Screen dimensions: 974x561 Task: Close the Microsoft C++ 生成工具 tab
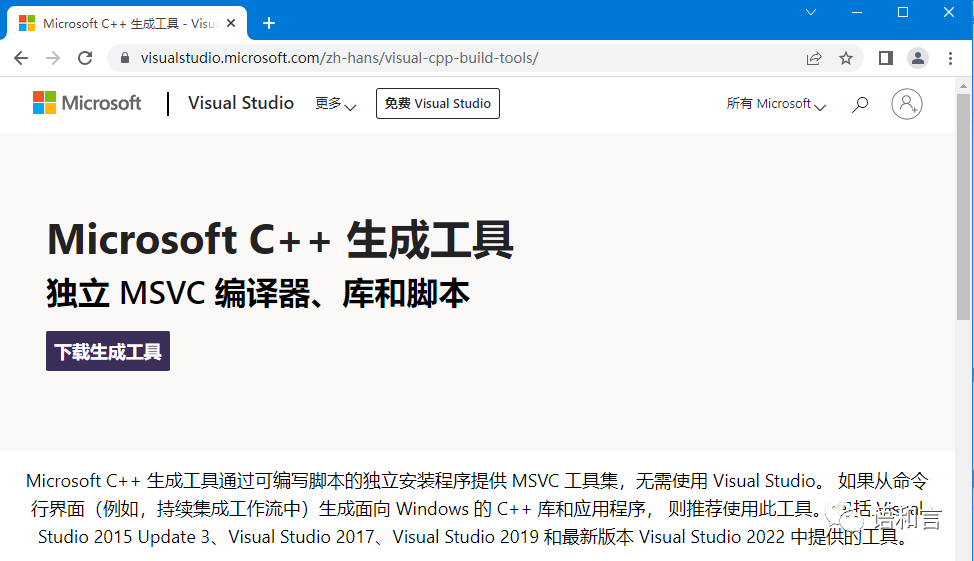(231, 23)
